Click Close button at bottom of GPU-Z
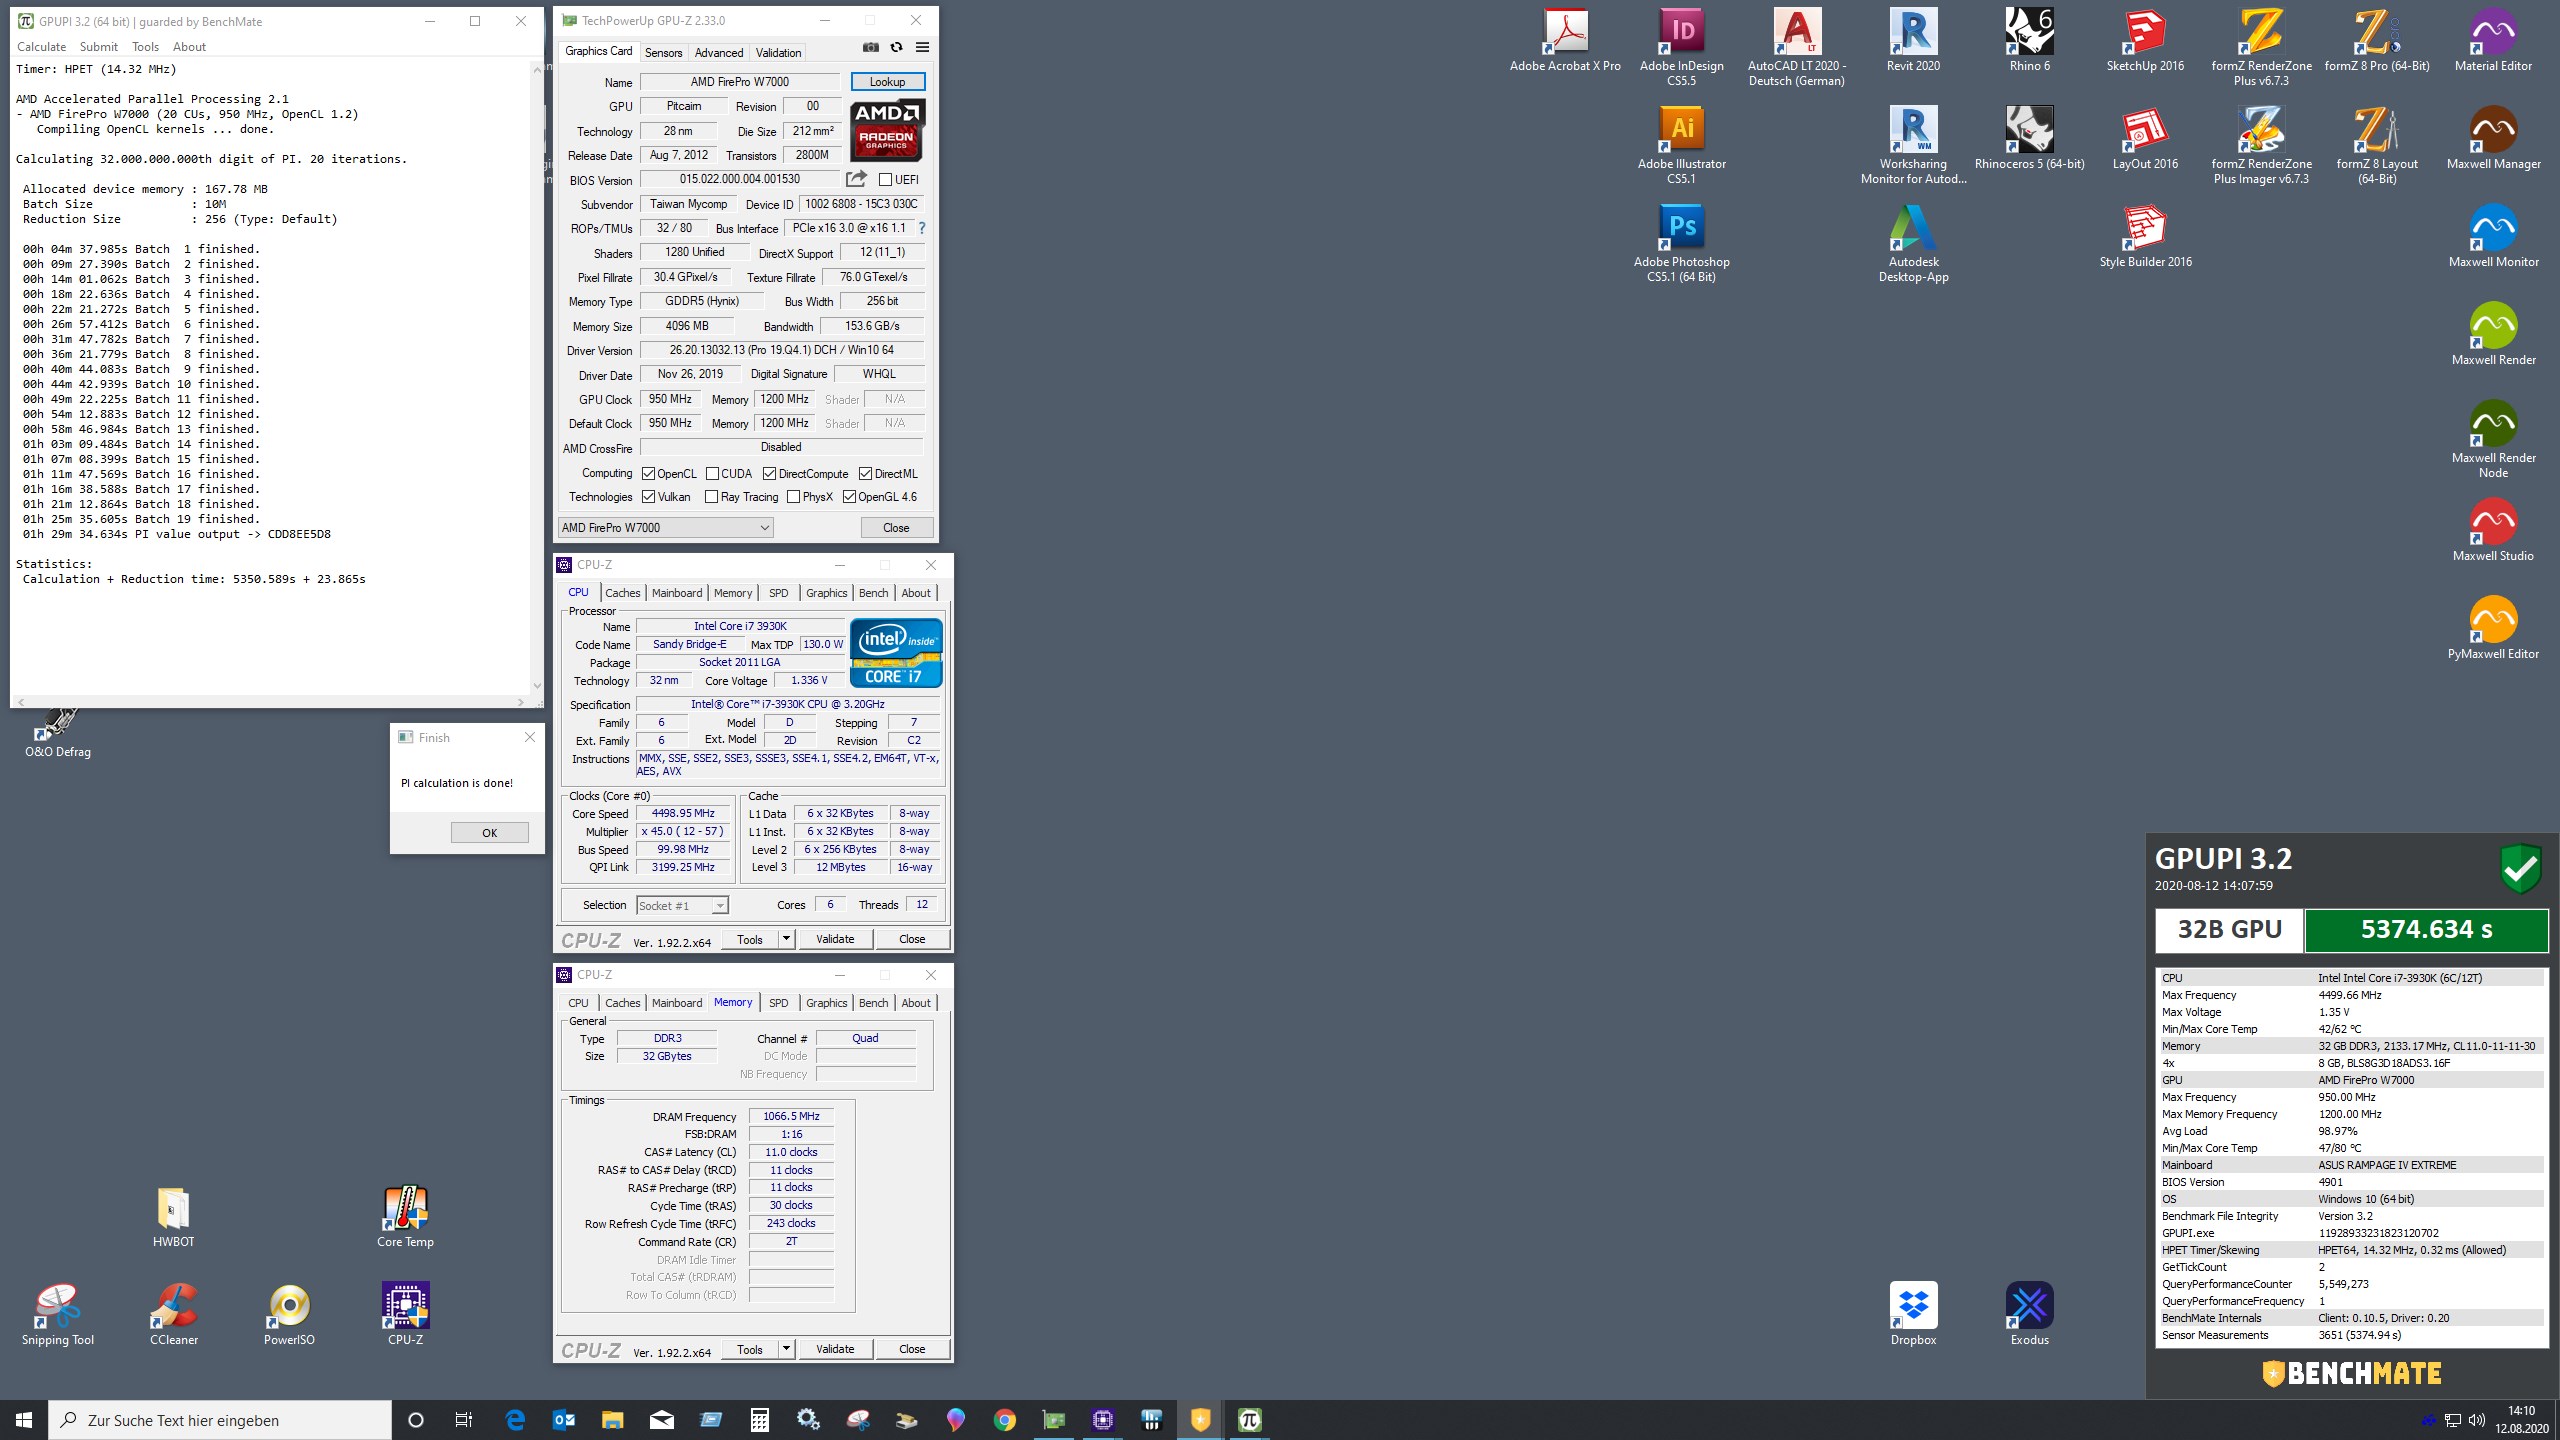 click(x=896, y=528)
